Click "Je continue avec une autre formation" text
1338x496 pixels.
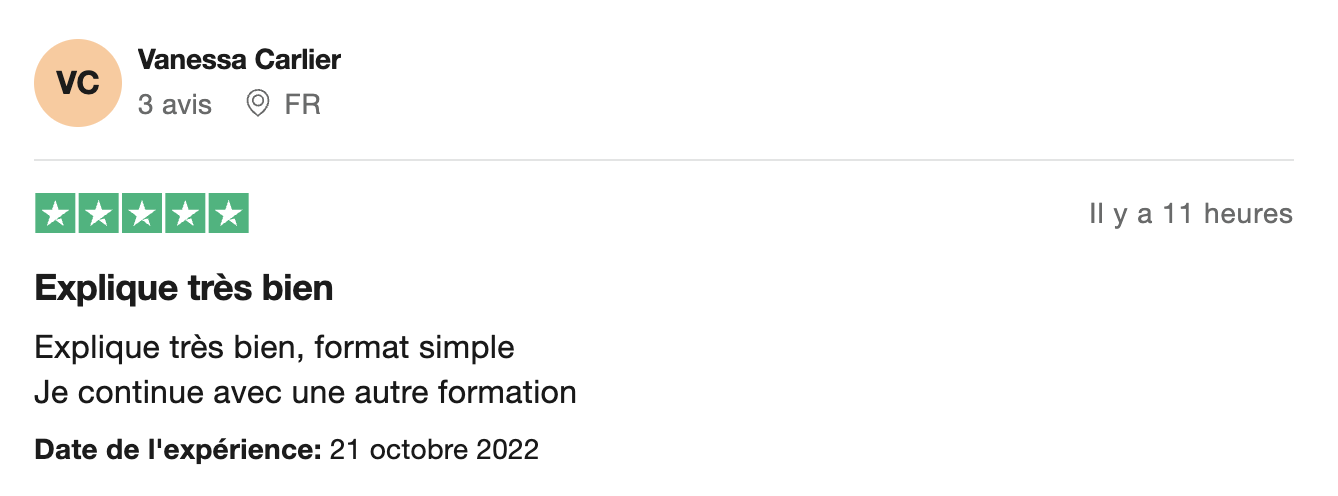305,392
